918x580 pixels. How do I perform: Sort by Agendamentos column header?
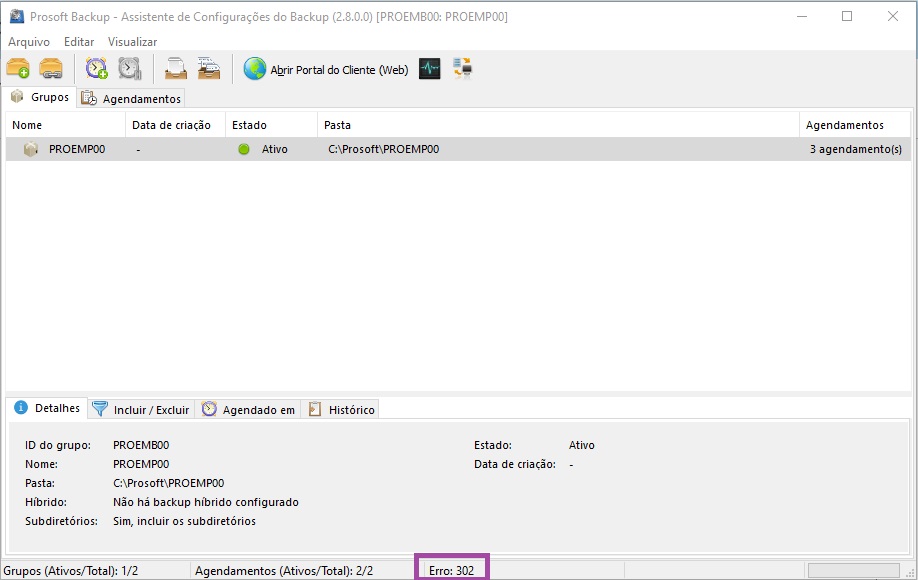click(855, 125)
